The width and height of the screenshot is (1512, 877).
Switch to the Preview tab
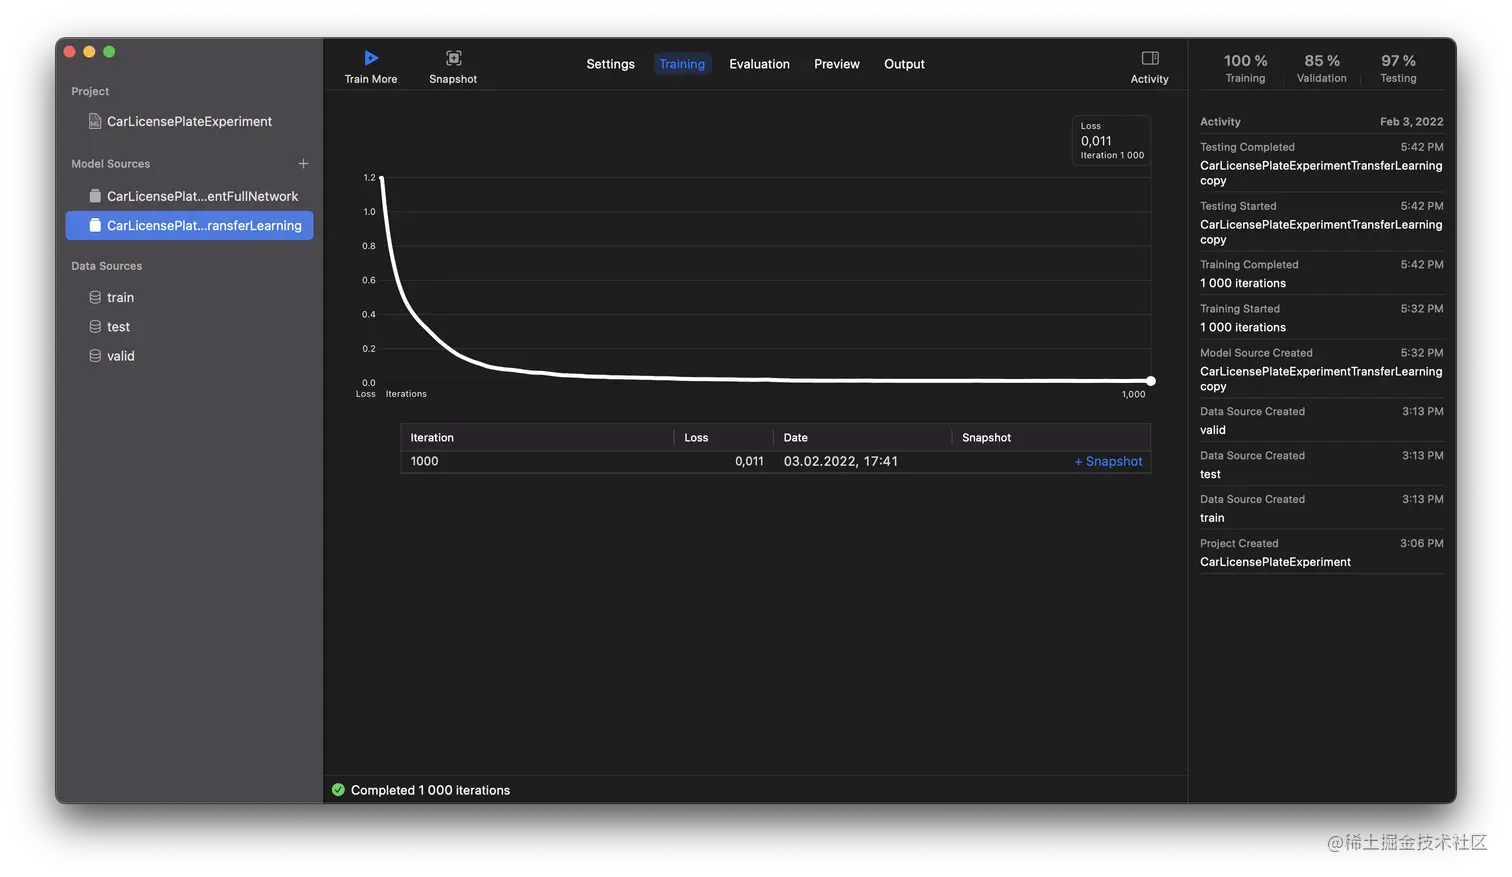pyautogui.click(x=836, y=64)
